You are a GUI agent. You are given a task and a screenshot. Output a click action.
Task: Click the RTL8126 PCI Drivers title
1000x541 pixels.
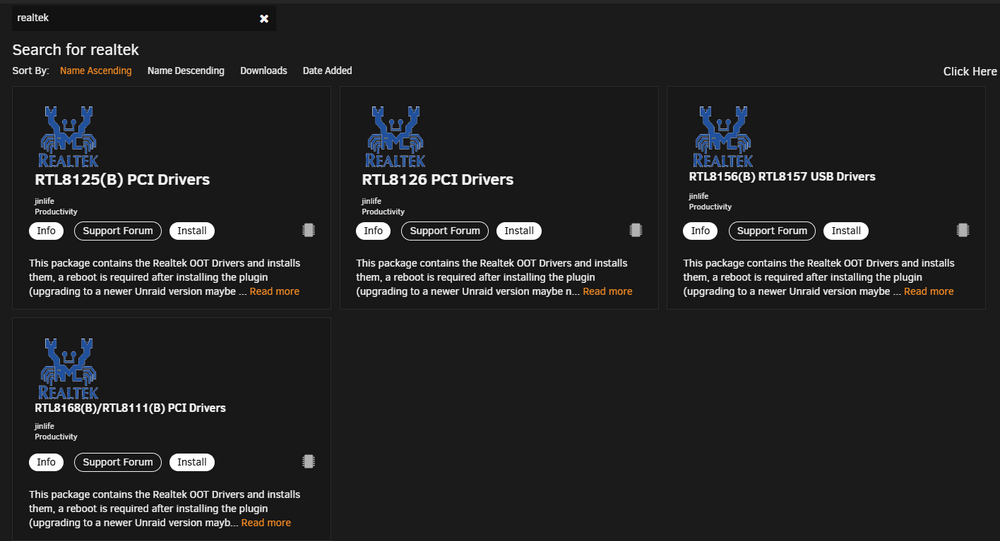(x=438, y=180)
